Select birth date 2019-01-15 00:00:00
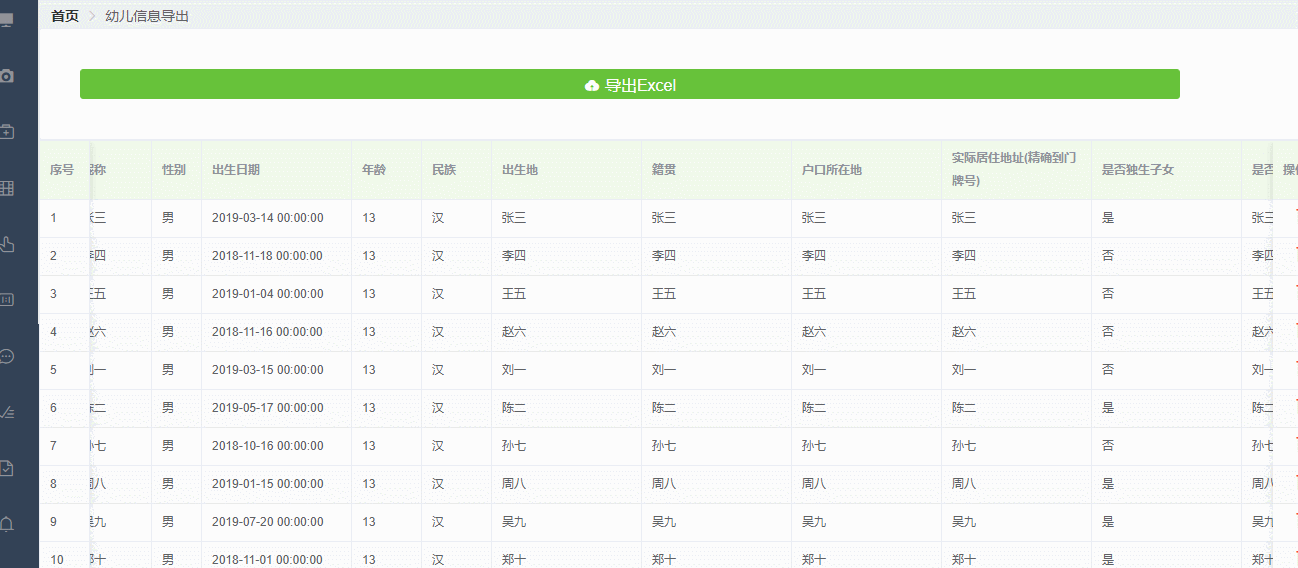 [267, 484]
